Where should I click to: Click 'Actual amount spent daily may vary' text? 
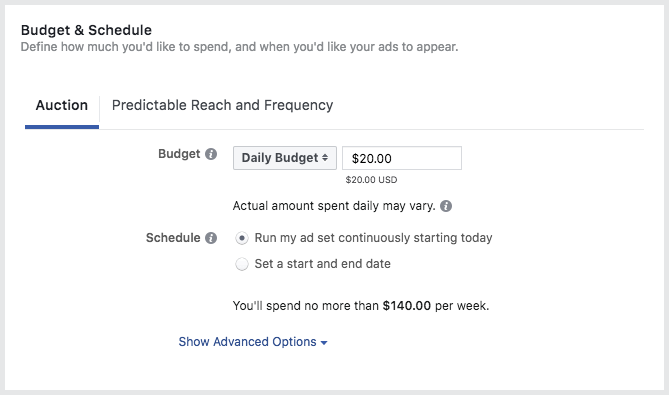coord(334,206)
